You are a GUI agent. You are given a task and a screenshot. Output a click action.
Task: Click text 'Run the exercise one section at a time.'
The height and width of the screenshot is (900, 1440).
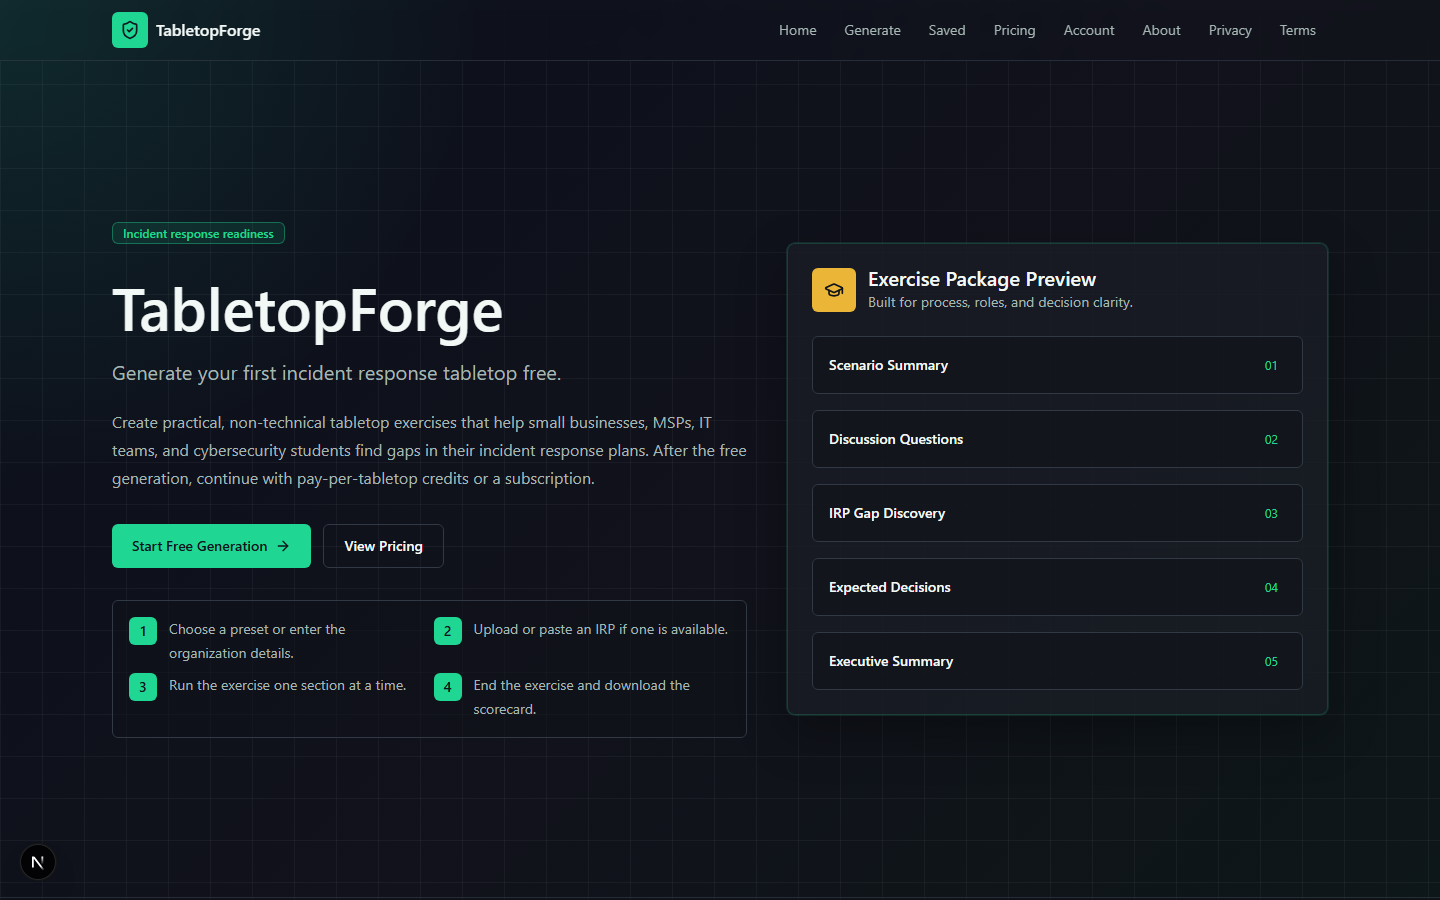point(287,685)
